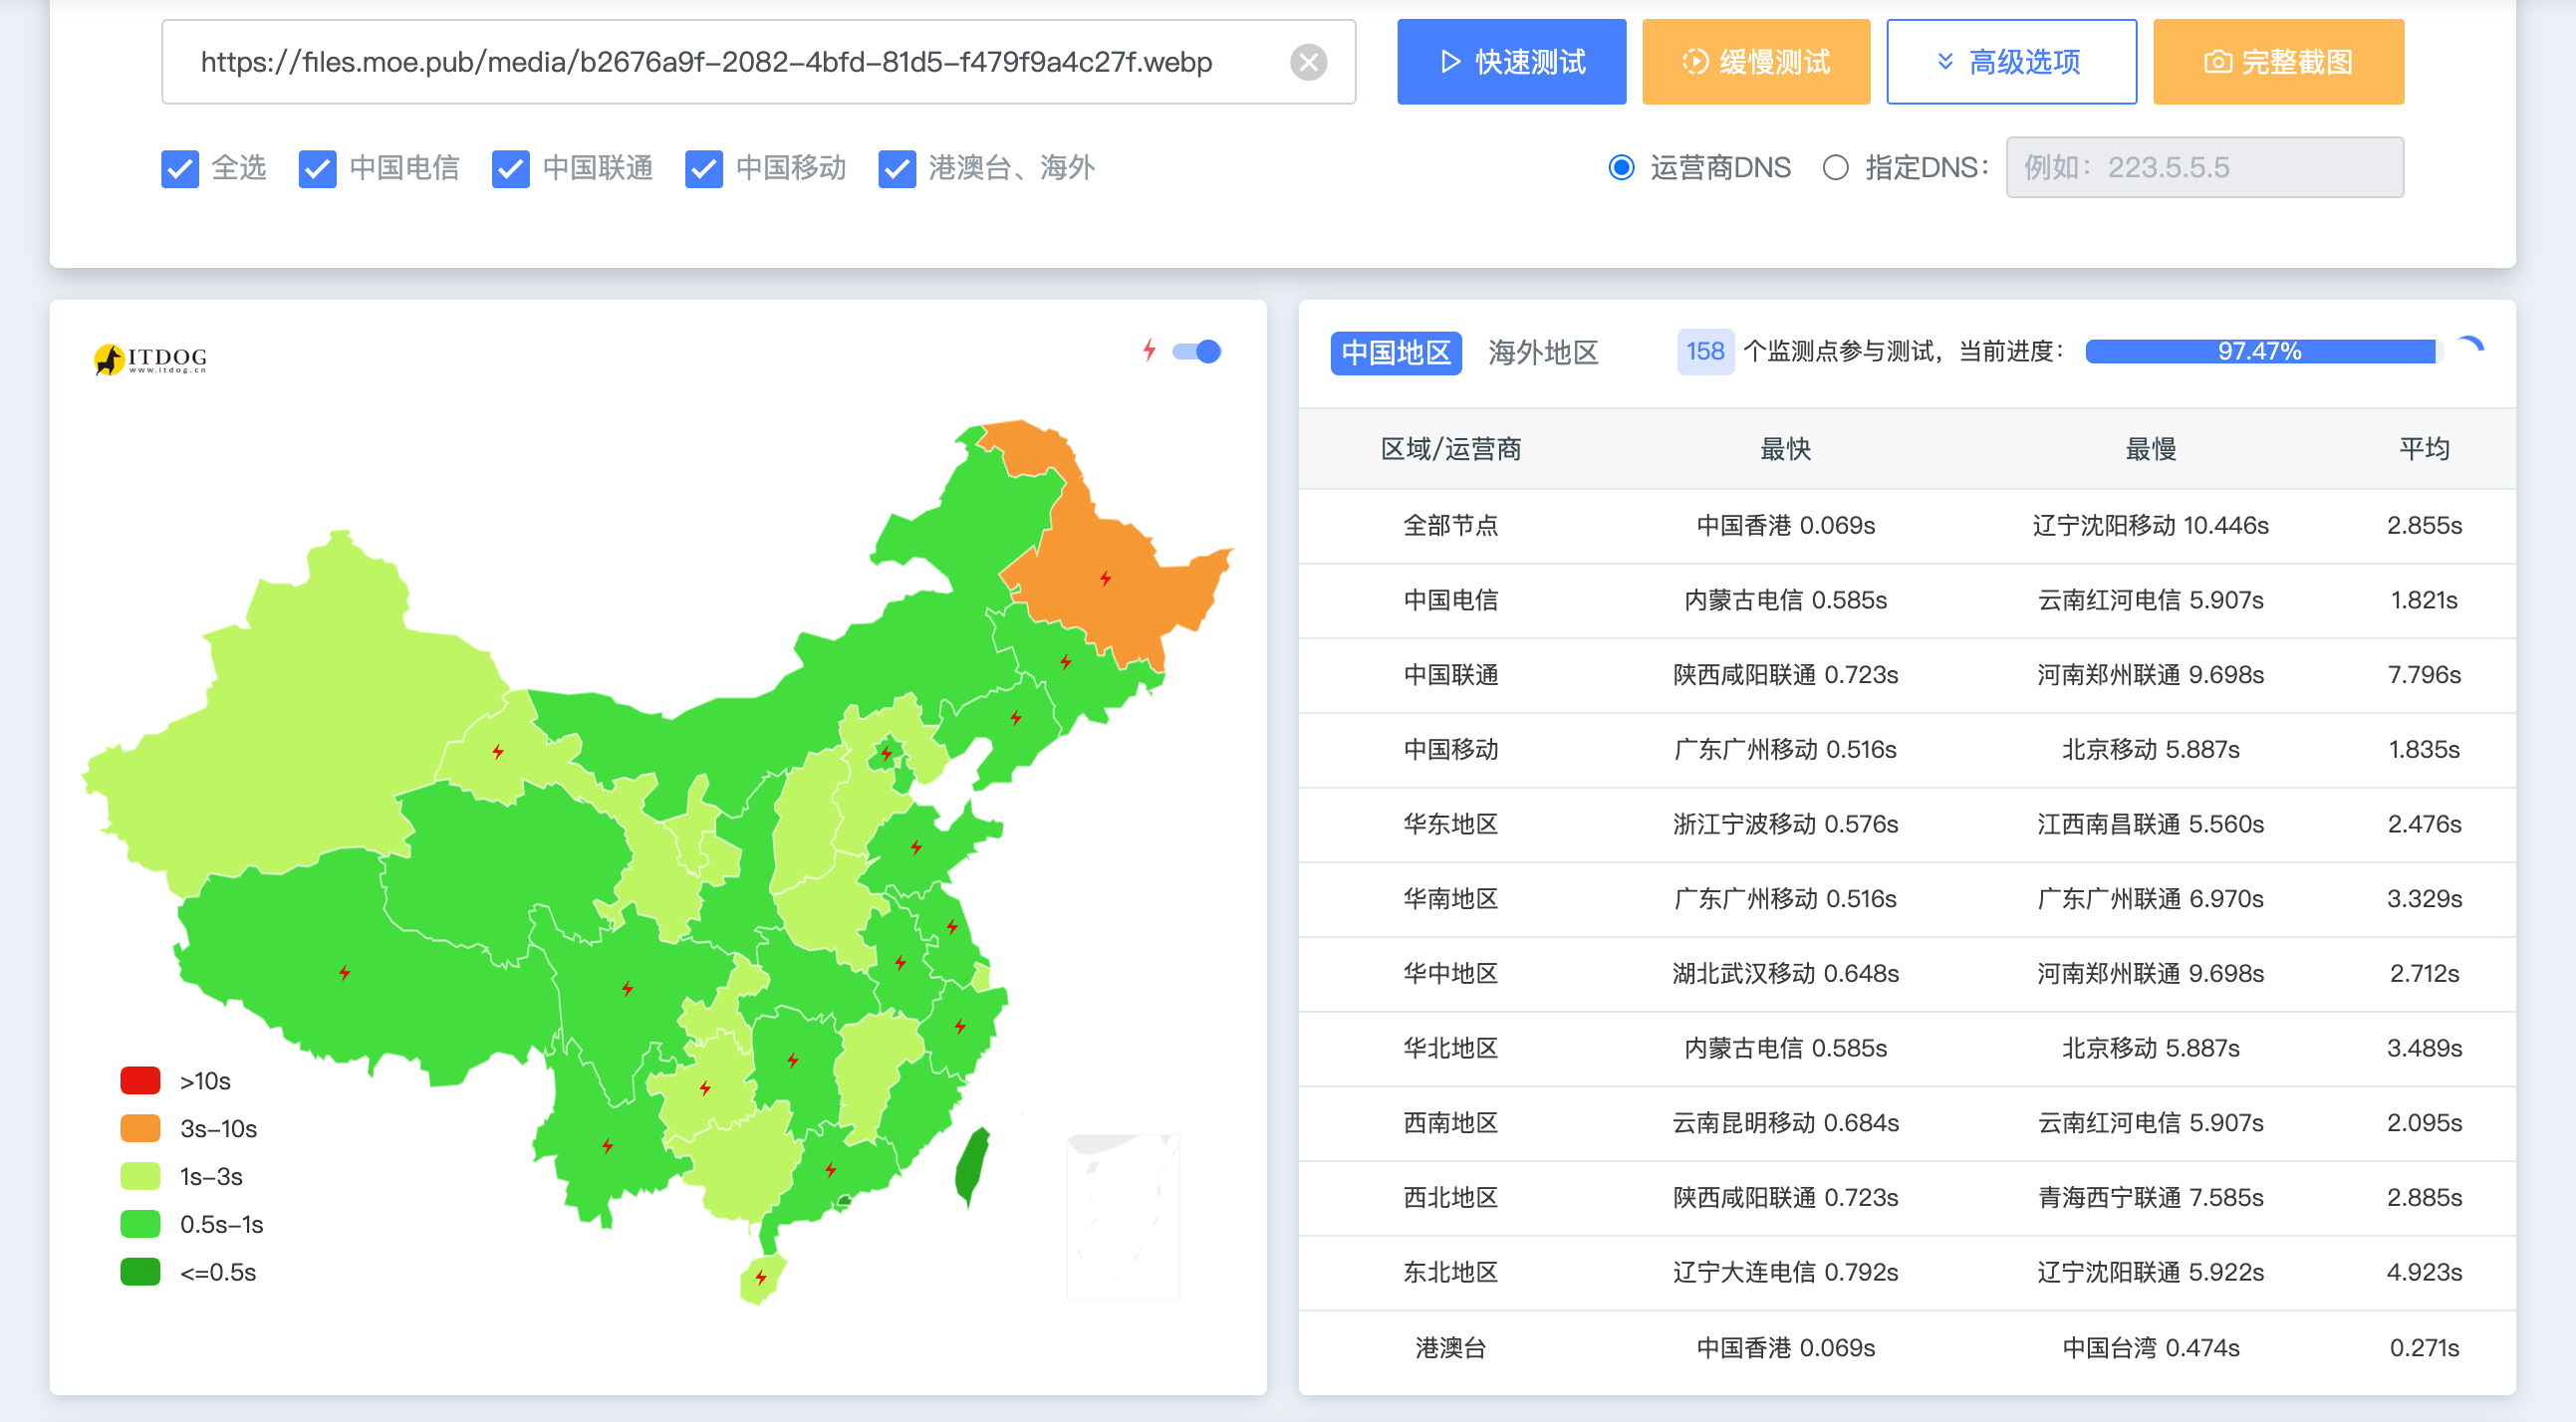This screenshot has height=1422, width=2576.
Task: Uncheck the 港澳台、海外 checkbox
Action: pyautogui.click(x=897, y=168)
